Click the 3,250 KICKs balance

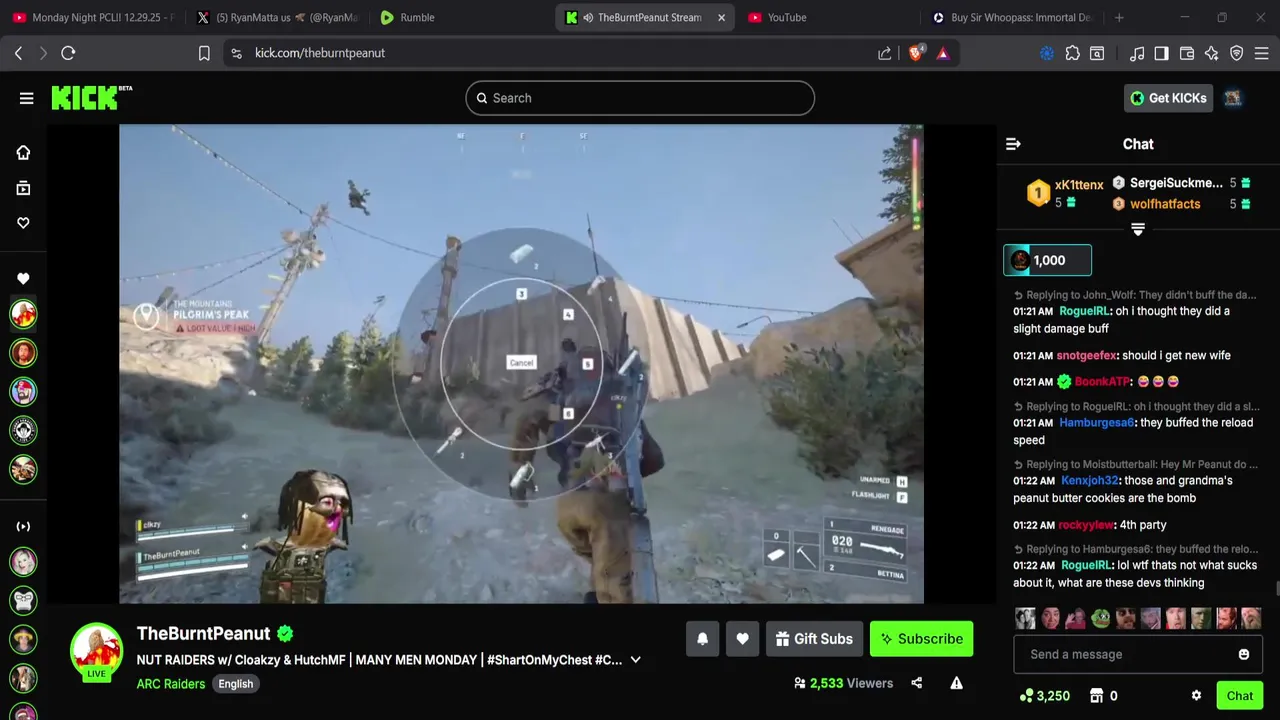click(x=1044, y=696)
